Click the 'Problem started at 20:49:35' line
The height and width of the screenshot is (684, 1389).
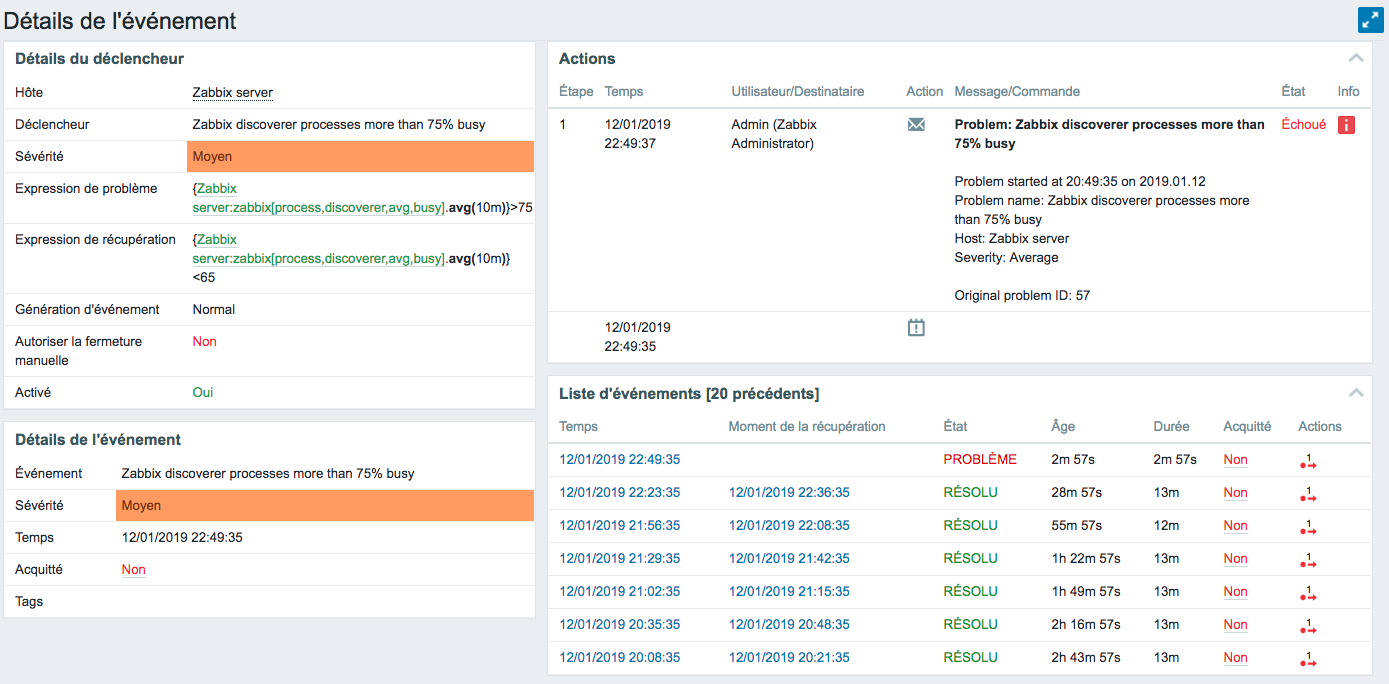pyautogui.click(x=1080, y=182)
